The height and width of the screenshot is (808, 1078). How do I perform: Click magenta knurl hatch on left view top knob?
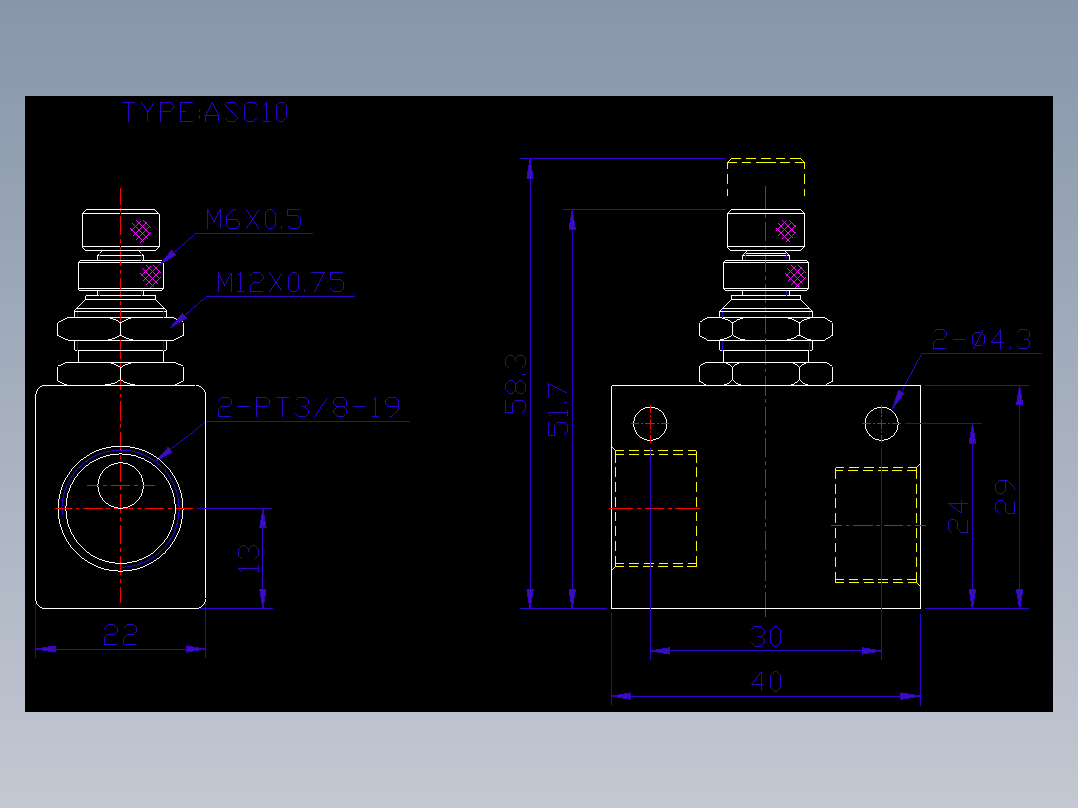(141, 230)
